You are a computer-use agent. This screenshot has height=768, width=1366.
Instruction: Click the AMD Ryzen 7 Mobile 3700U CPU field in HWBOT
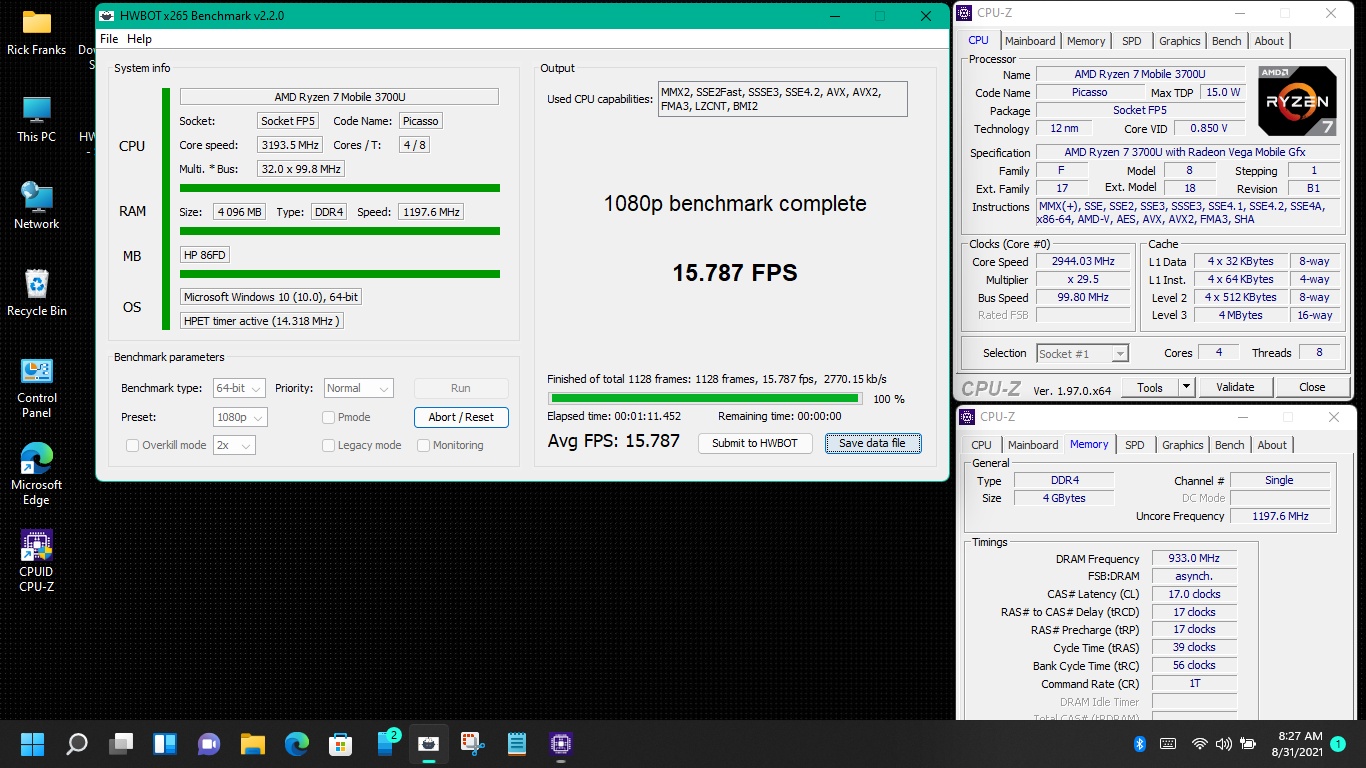click(339, 97)
